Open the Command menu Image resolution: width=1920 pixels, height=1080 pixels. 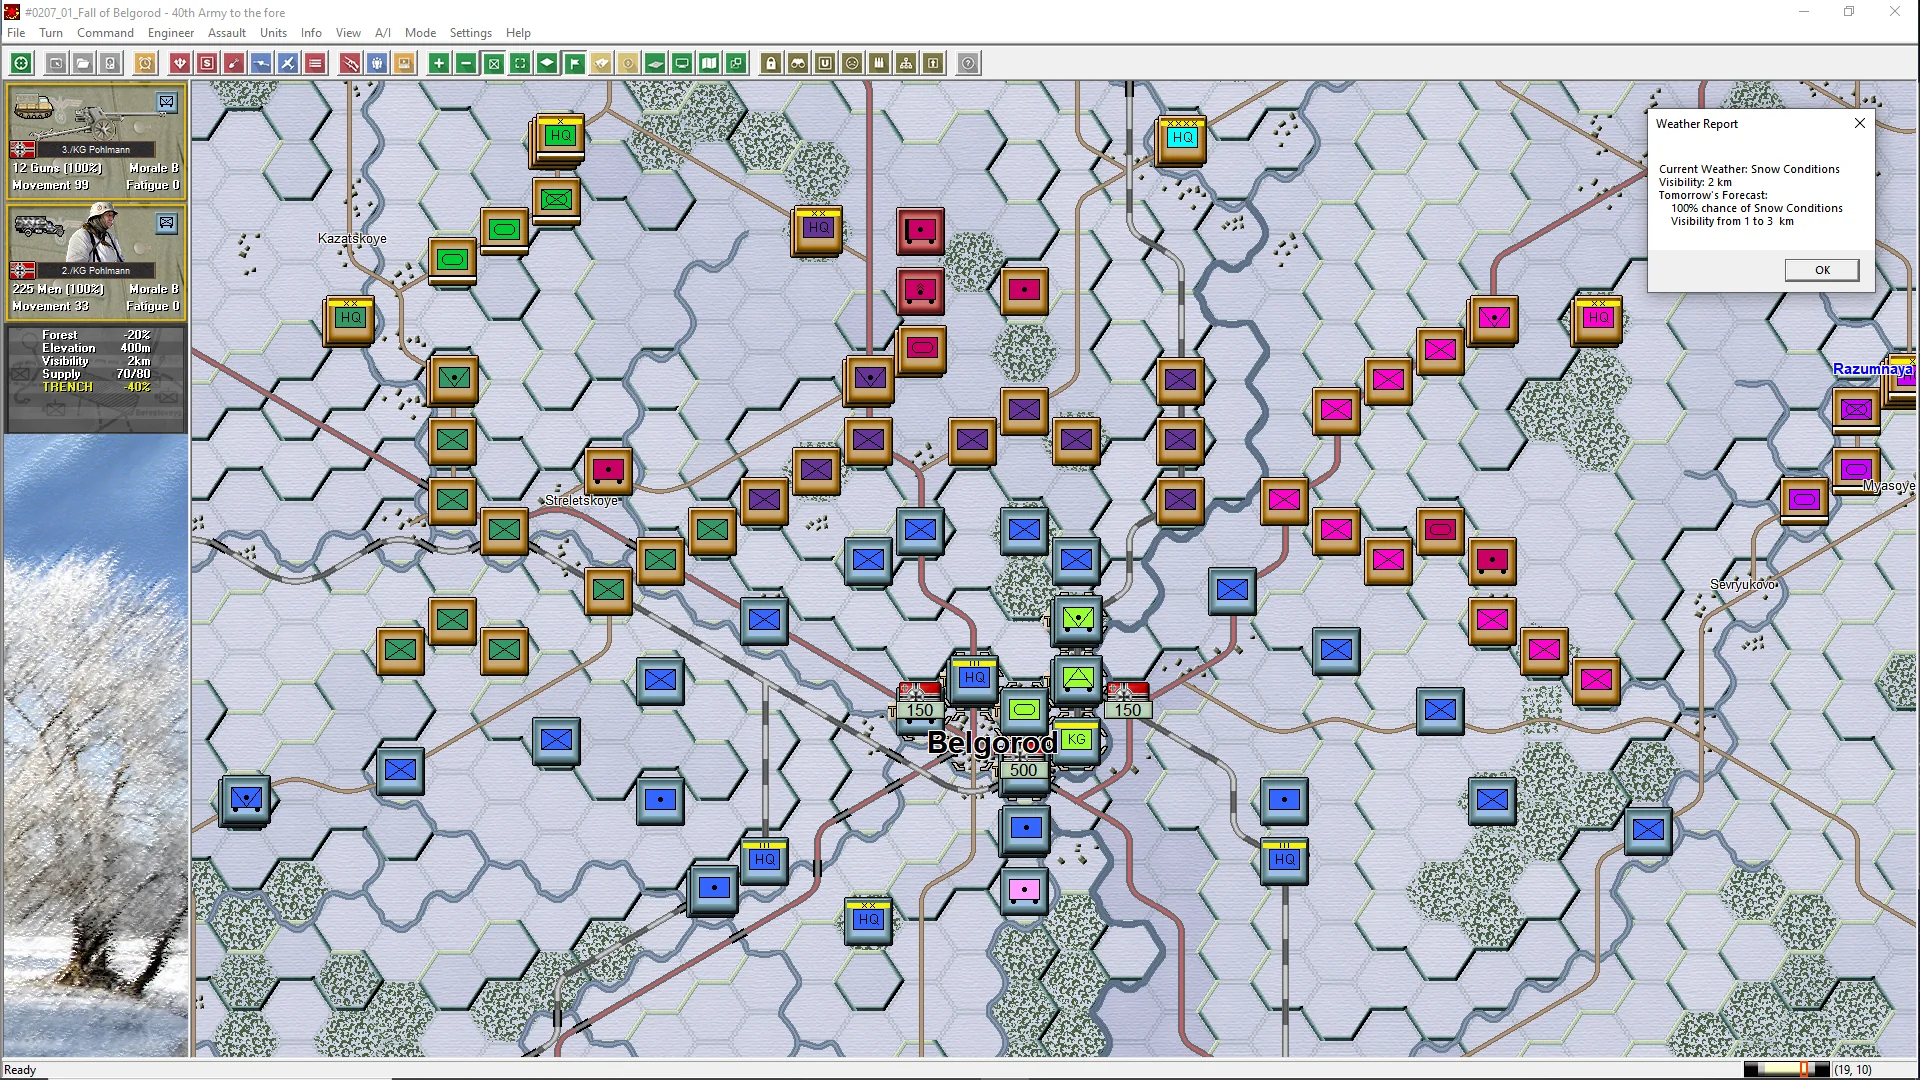click(105, 33)
